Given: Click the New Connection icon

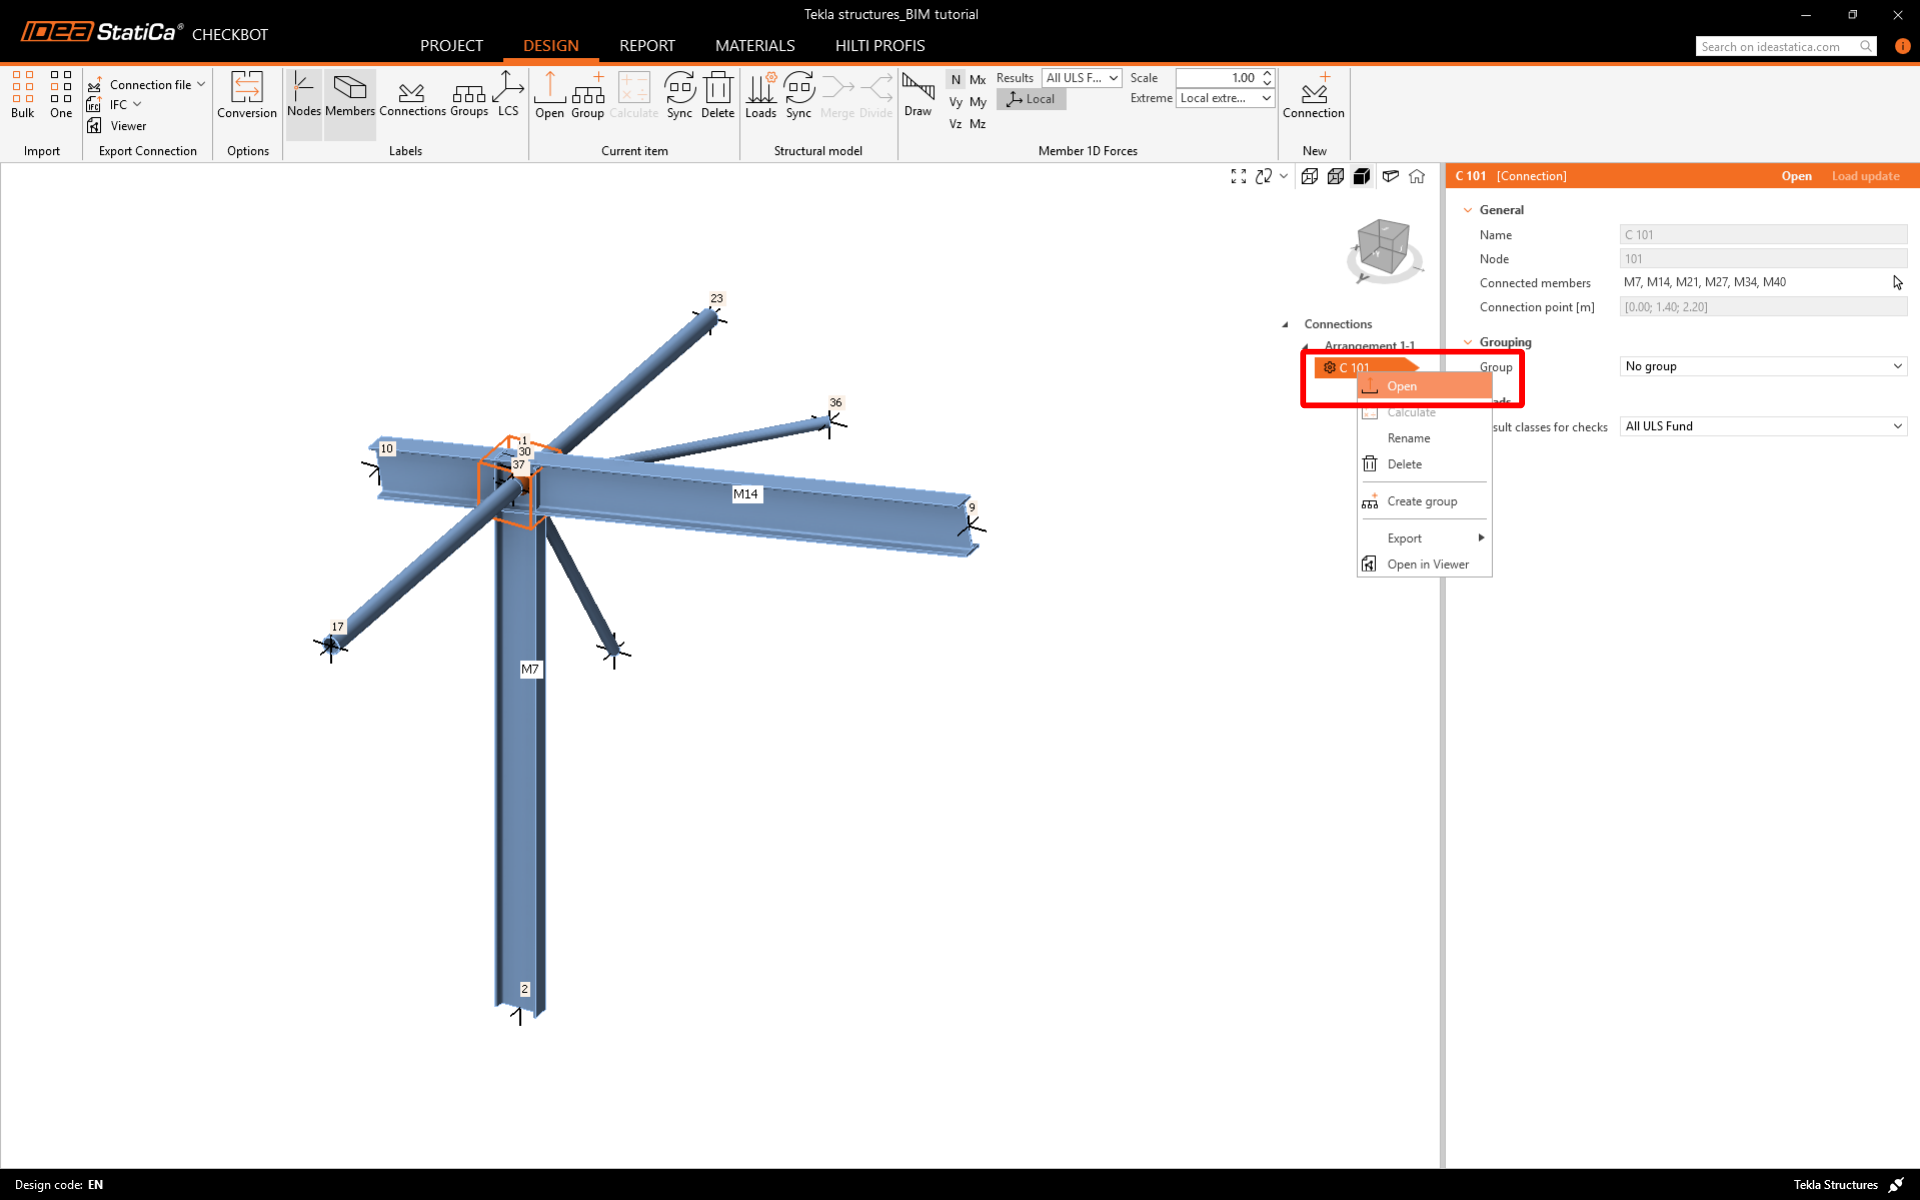Looking at the screenshot, I should 1313,94.
